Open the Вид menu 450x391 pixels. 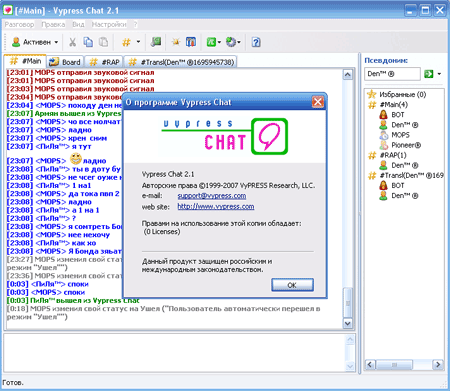click(x=78, y=24)
